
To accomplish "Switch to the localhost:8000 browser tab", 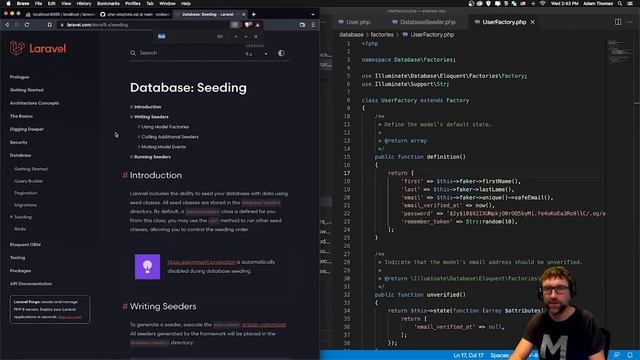I will point(60,14).
